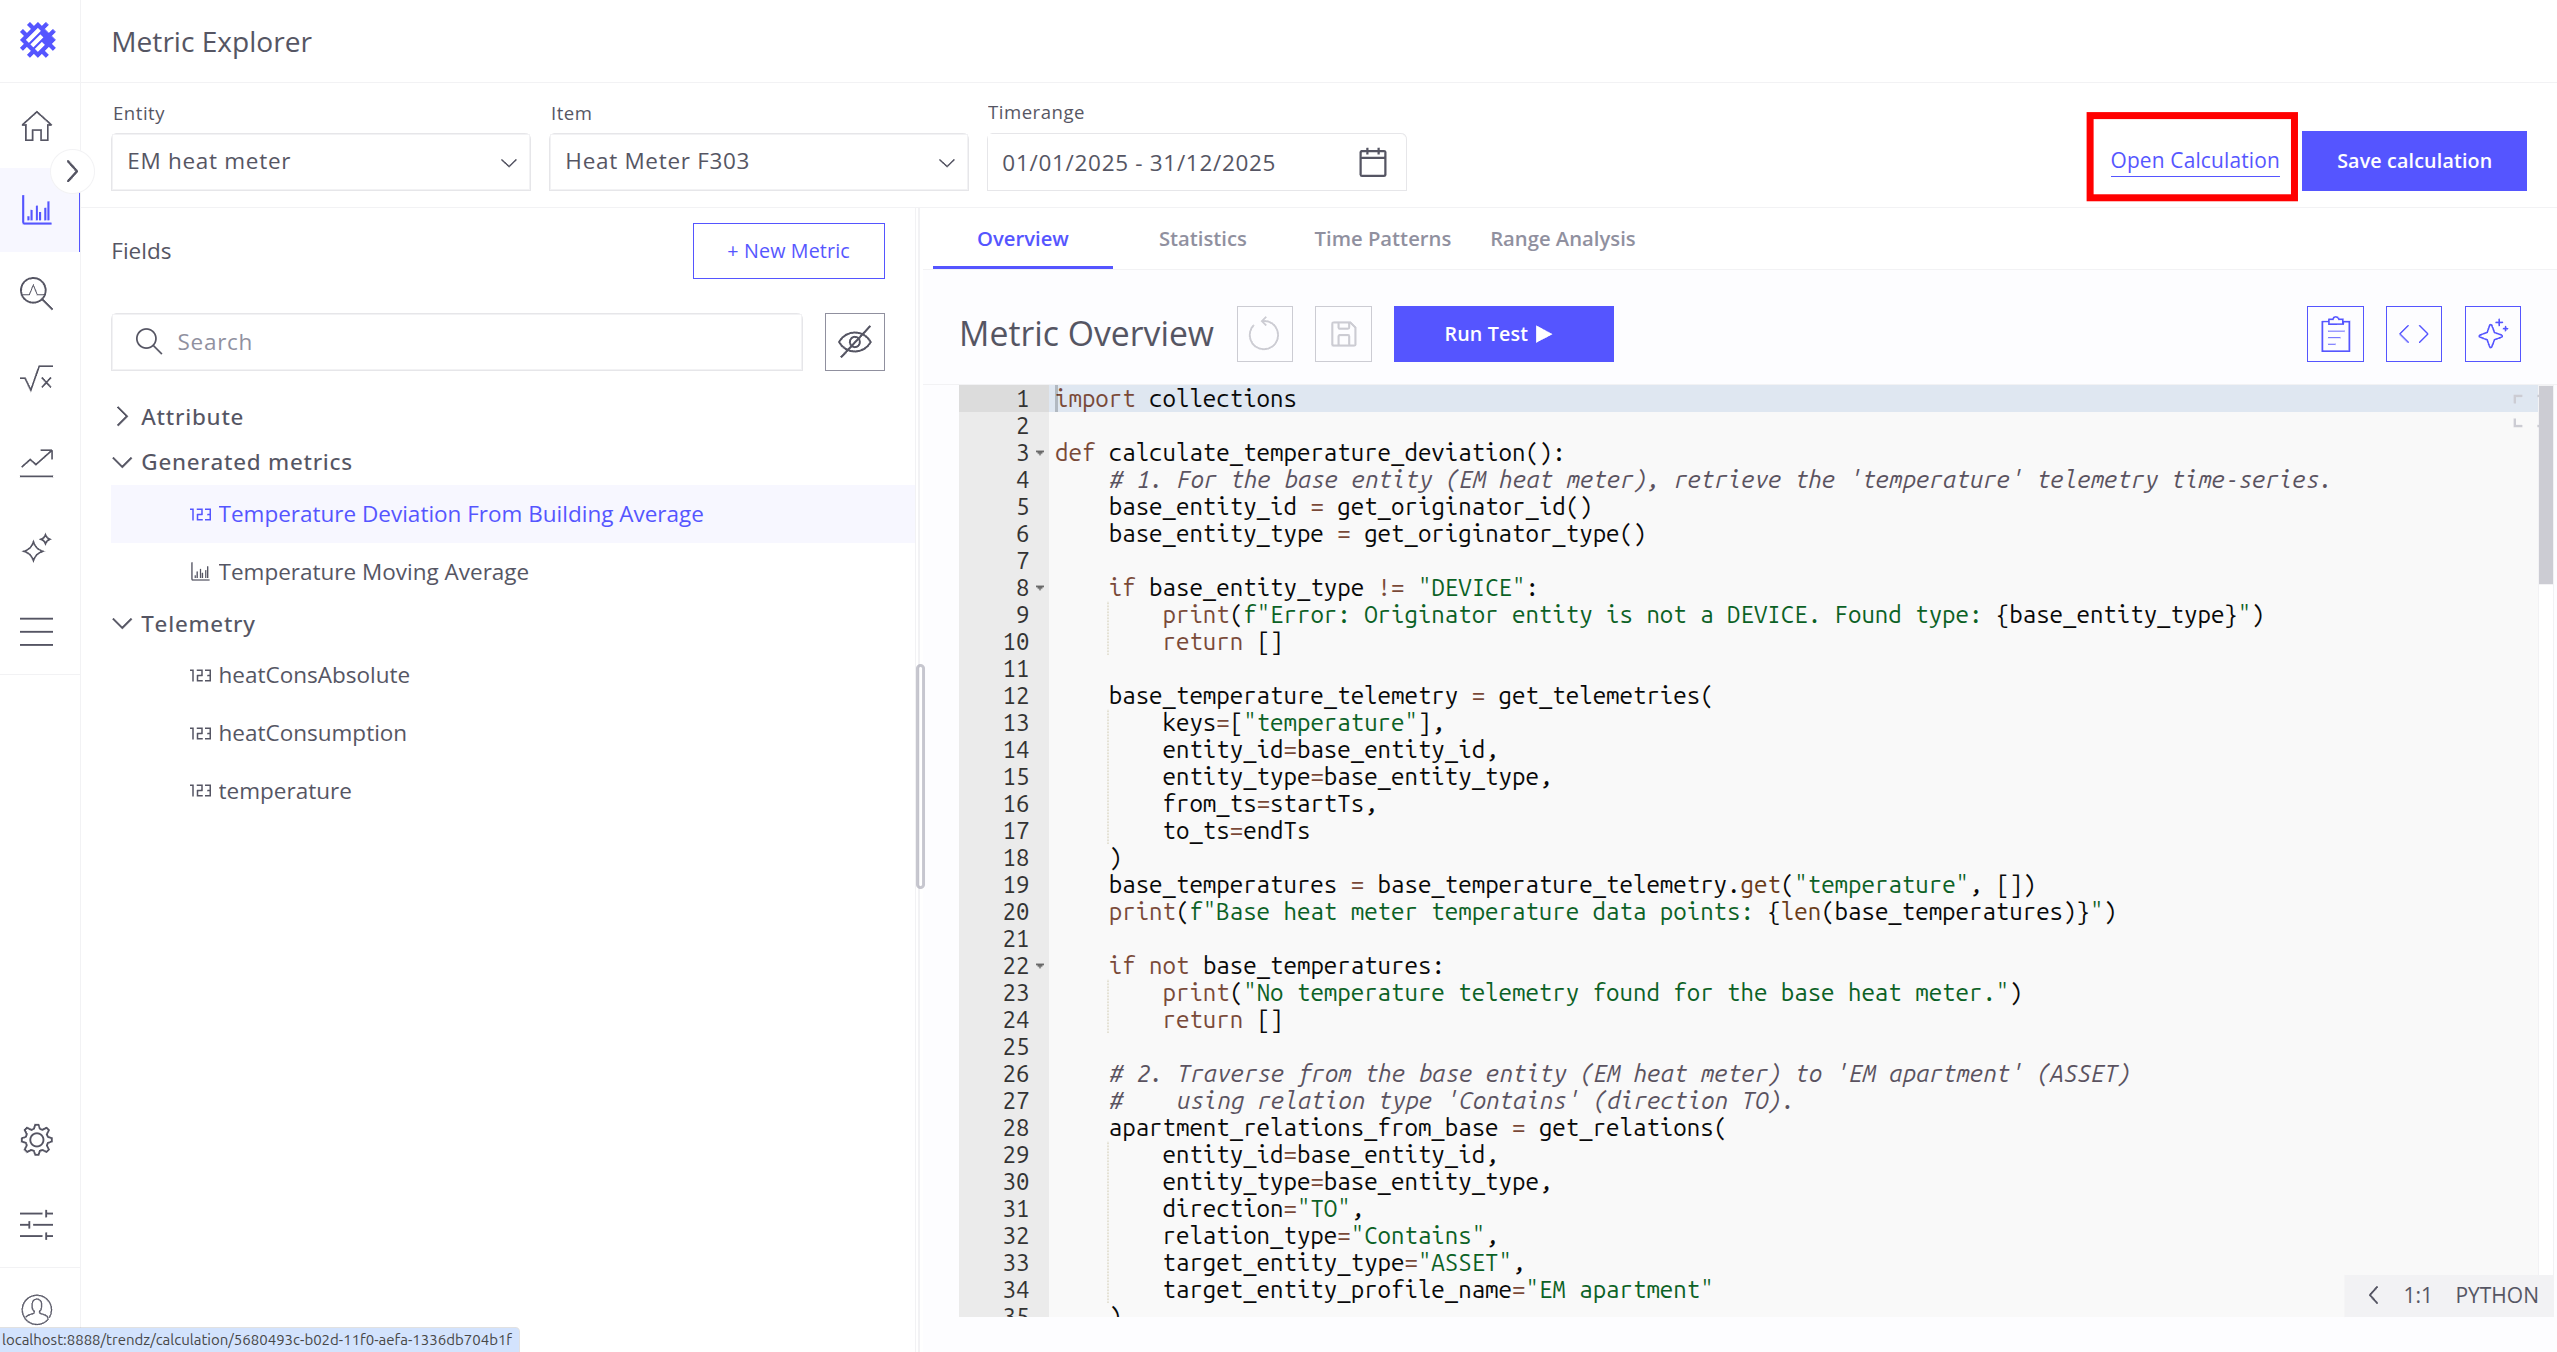Click the Open Calculation link

pyautogui.click(x=2194, y=161)
